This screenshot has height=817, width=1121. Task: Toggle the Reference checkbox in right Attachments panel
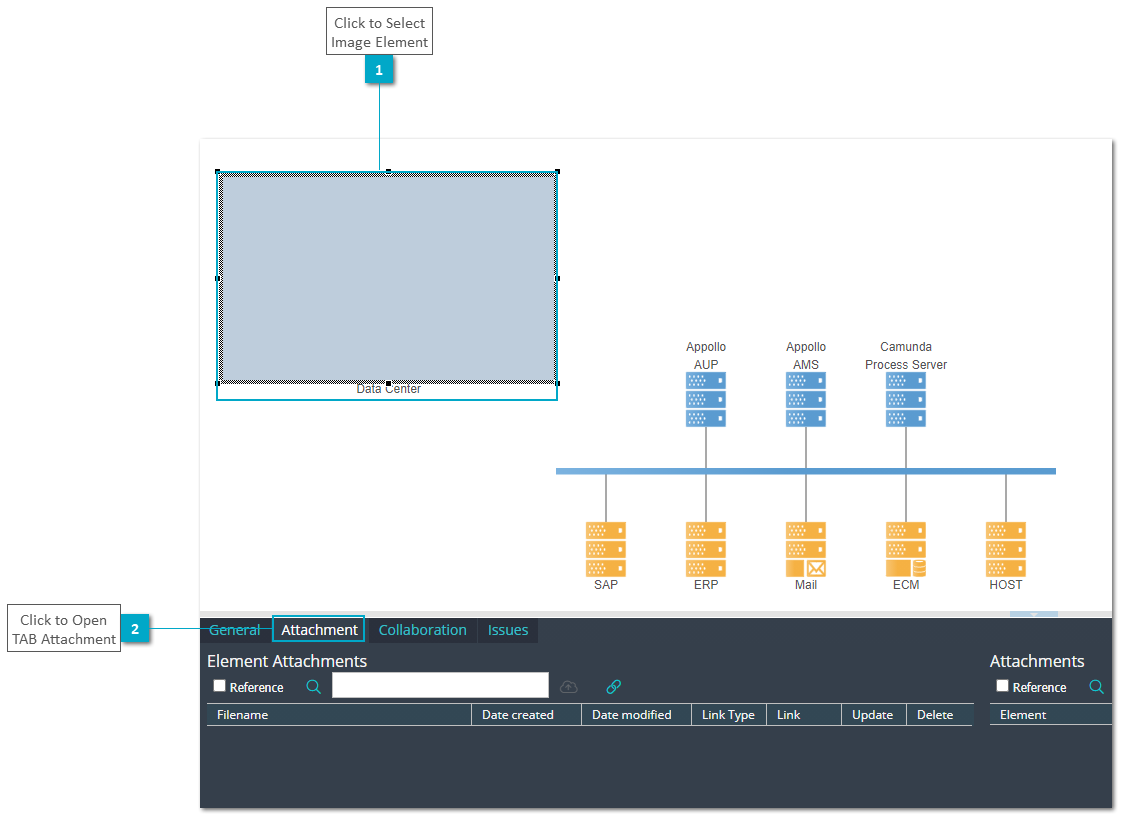coord(1002,686)
